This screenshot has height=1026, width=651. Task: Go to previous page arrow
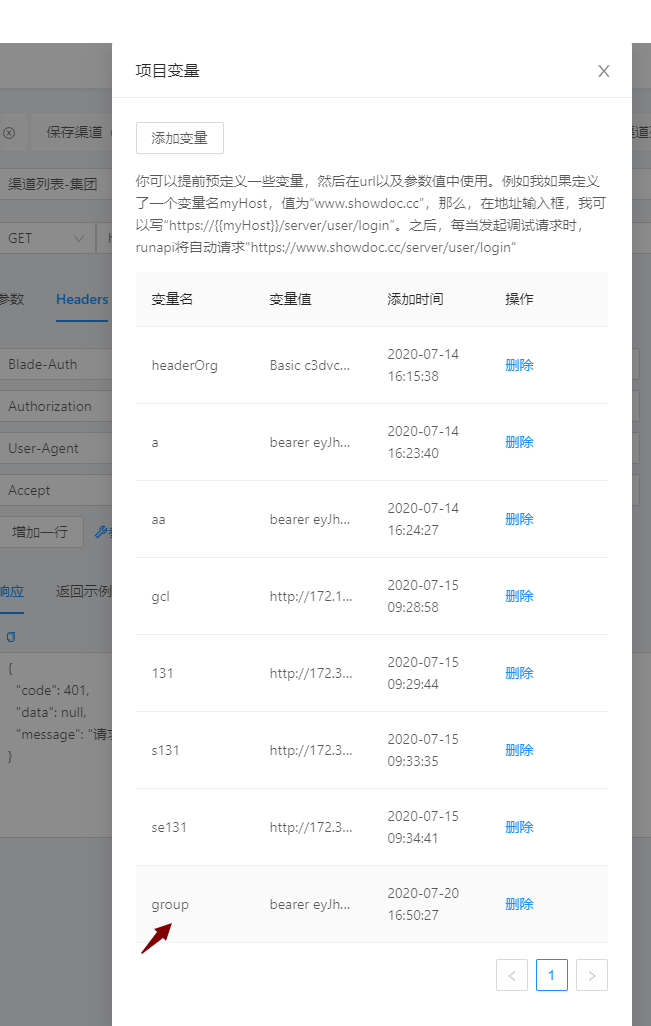(x=512, y=975)
